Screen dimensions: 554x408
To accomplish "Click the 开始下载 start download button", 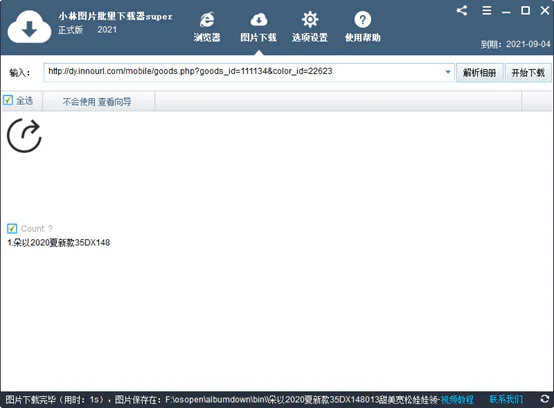I will coord(528,73).
